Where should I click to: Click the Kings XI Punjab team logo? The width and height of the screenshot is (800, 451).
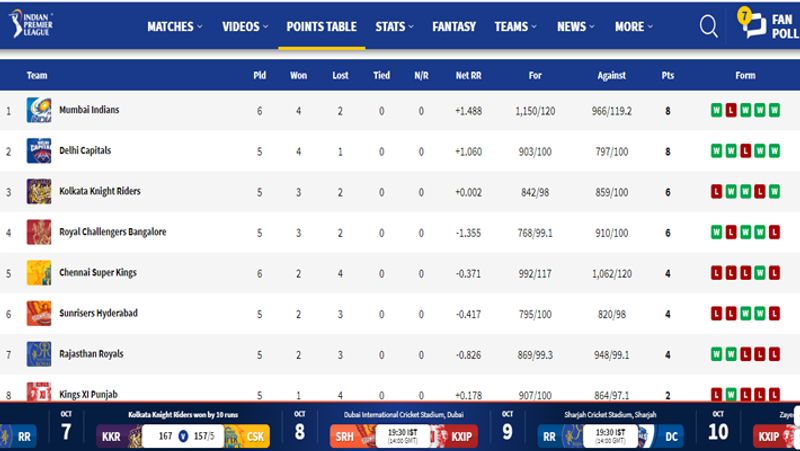tap(39, 392)
